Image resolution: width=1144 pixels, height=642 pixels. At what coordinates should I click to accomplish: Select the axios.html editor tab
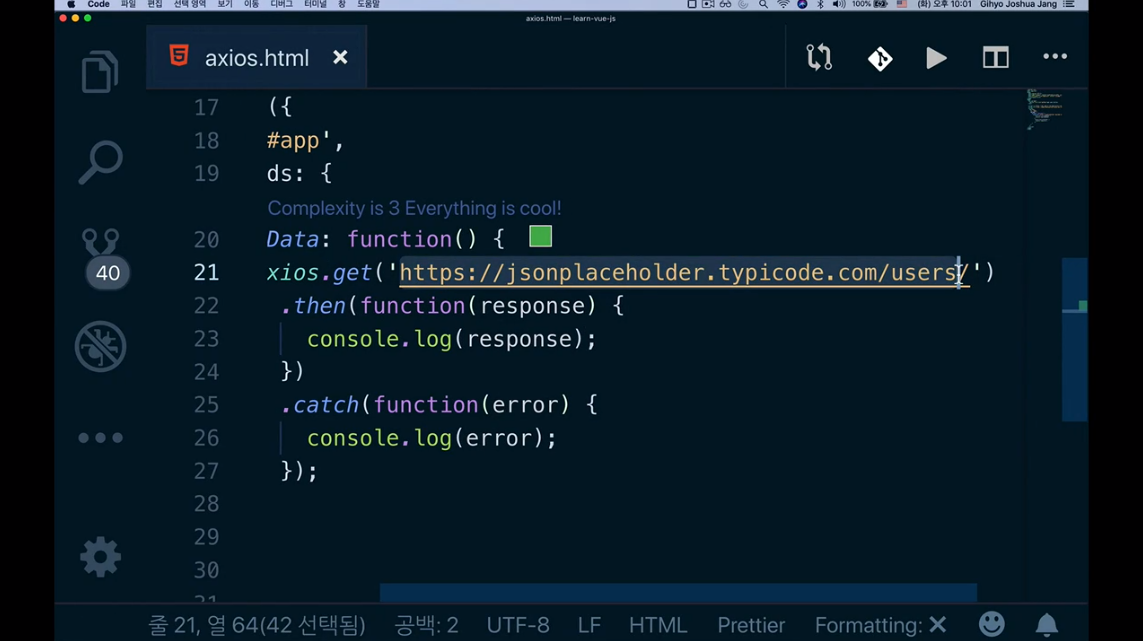tap(256, 58)
